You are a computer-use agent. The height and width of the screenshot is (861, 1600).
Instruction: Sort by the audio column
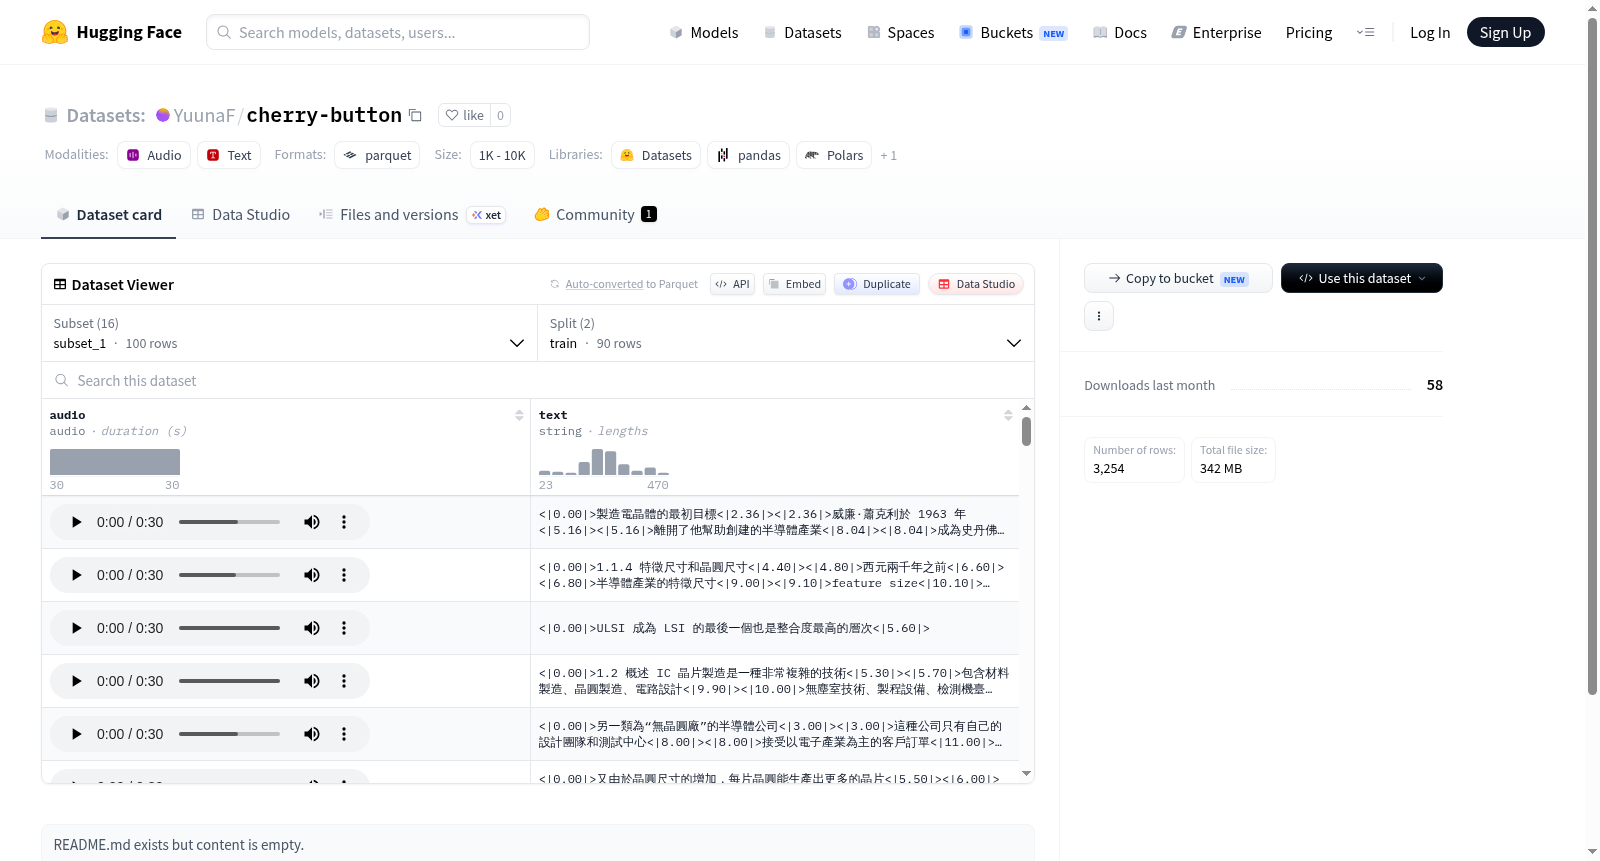tap(519, 415)
